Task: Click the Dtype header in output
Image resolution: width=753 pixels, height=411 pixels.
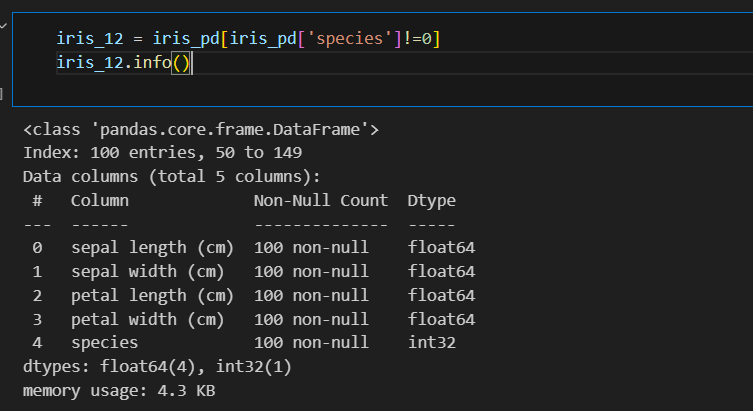Action: pos(431,201)
